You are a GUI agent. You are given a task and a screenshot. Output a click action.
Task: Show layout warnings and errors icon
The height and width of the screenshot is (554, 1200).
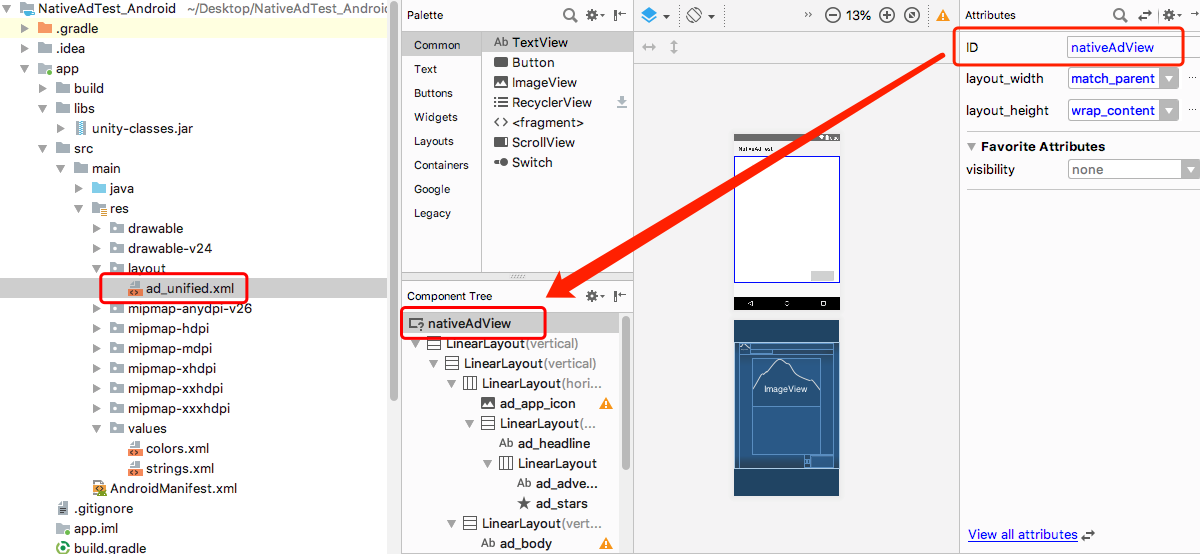click(x=942, y=16)
